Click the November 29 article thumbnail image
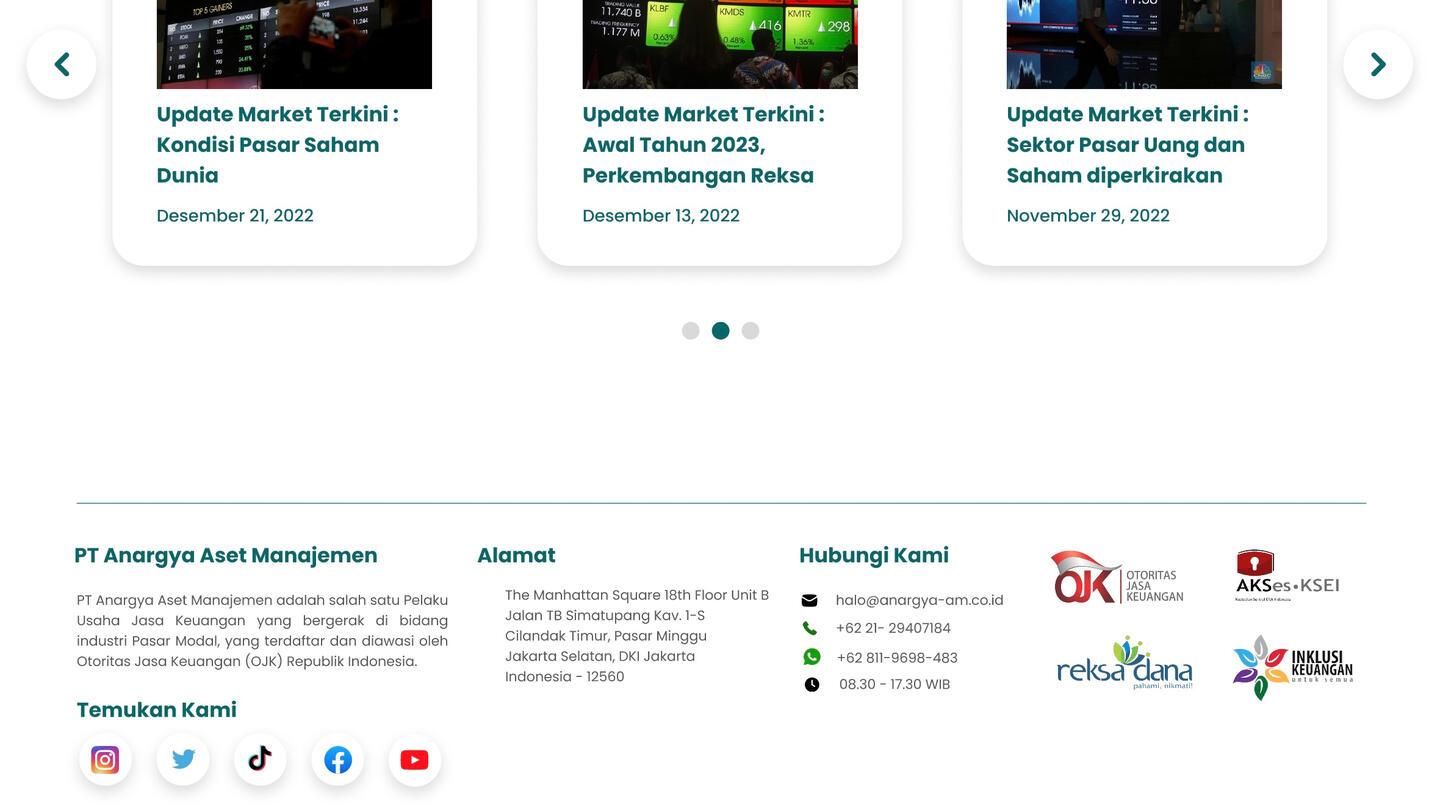 pyautogui.click(x=1144, y=45)
